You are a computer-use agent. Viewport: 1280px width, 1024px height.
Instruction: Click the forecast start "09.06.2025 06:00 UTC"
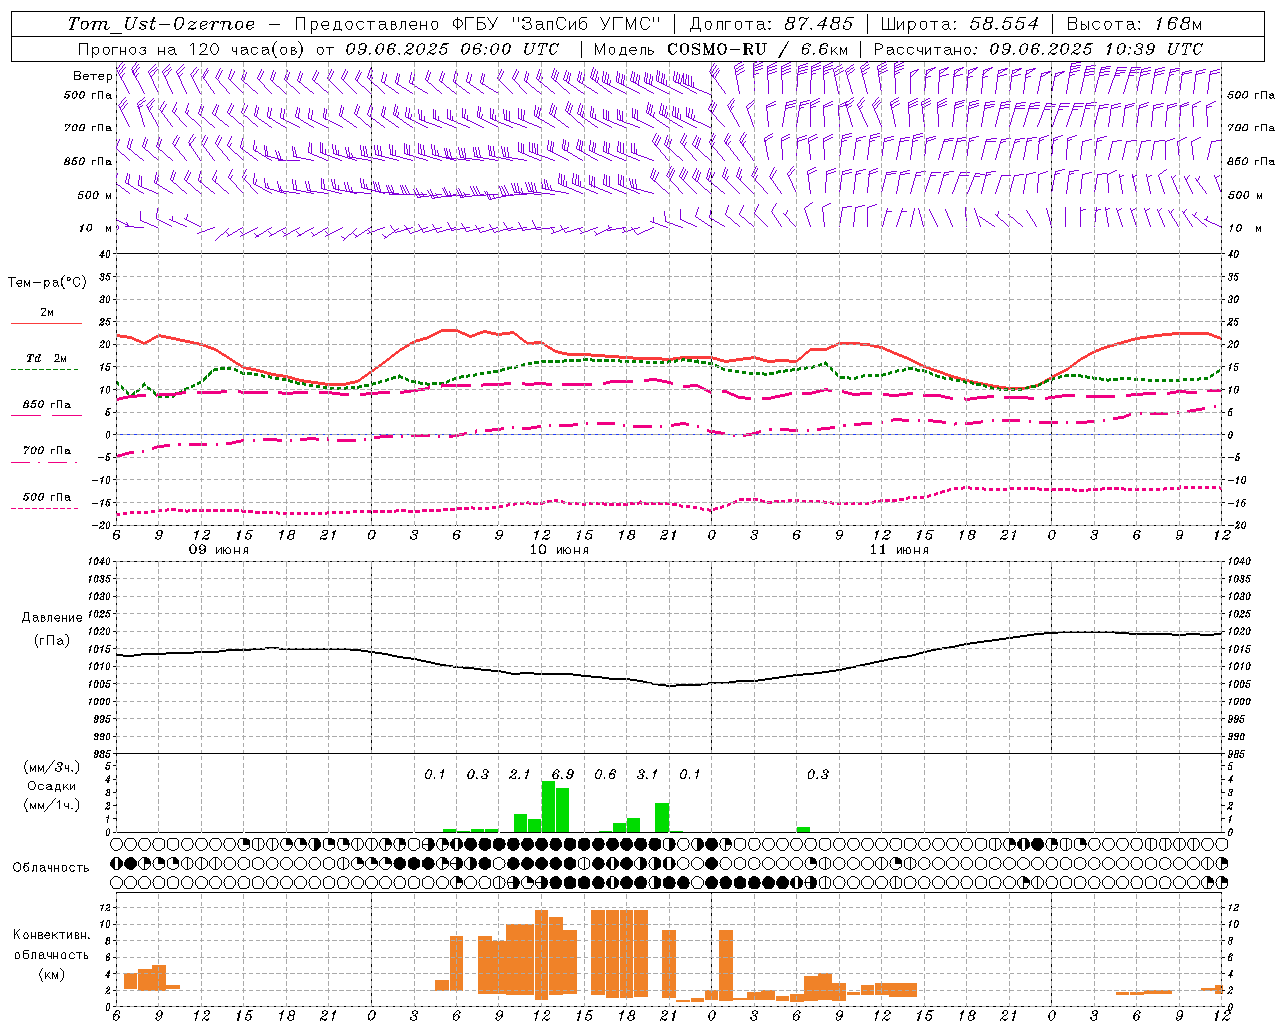(x=452, y=49)
